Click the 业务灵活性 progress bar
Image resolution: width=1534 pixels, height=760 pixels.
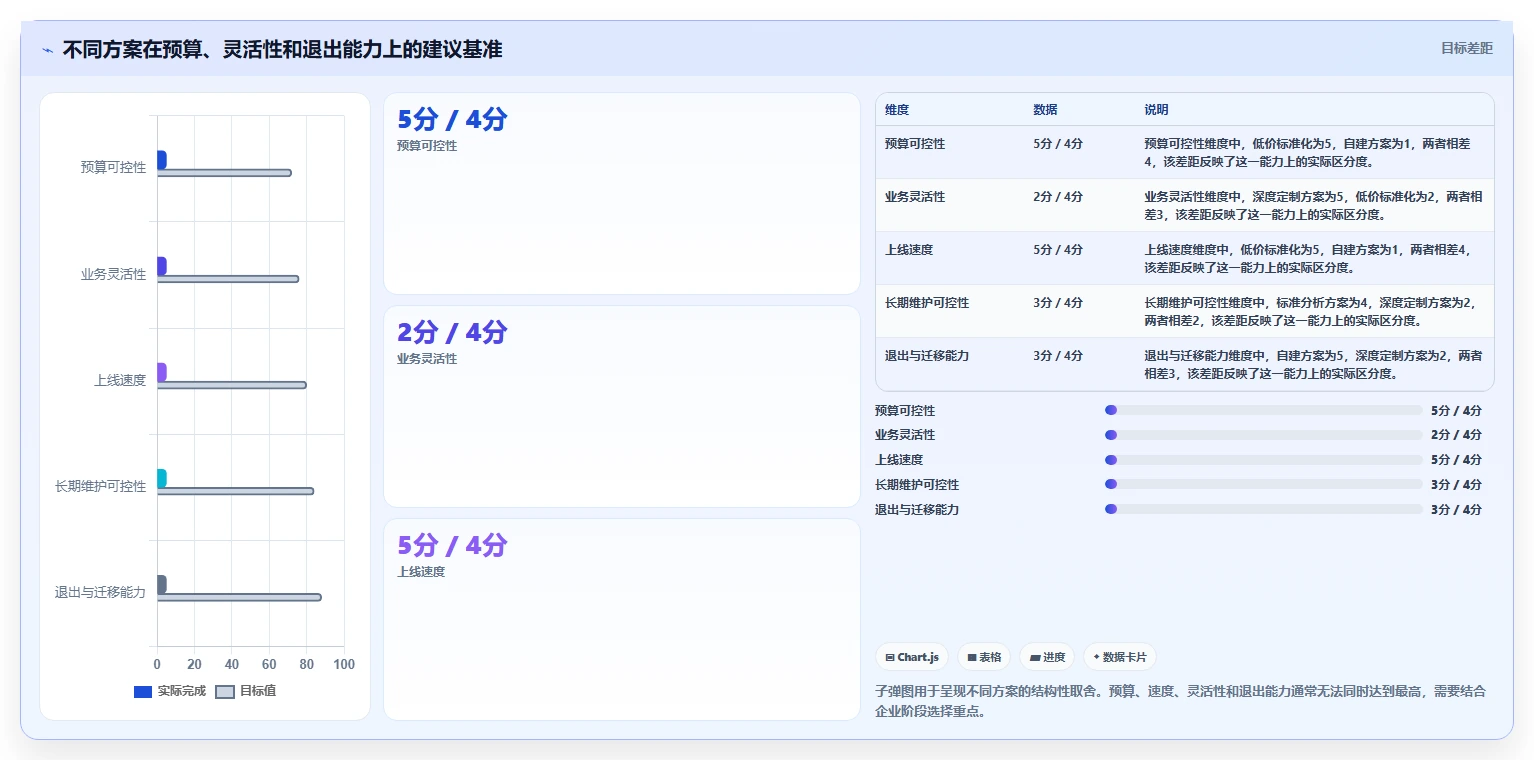tap(1263, 435)
